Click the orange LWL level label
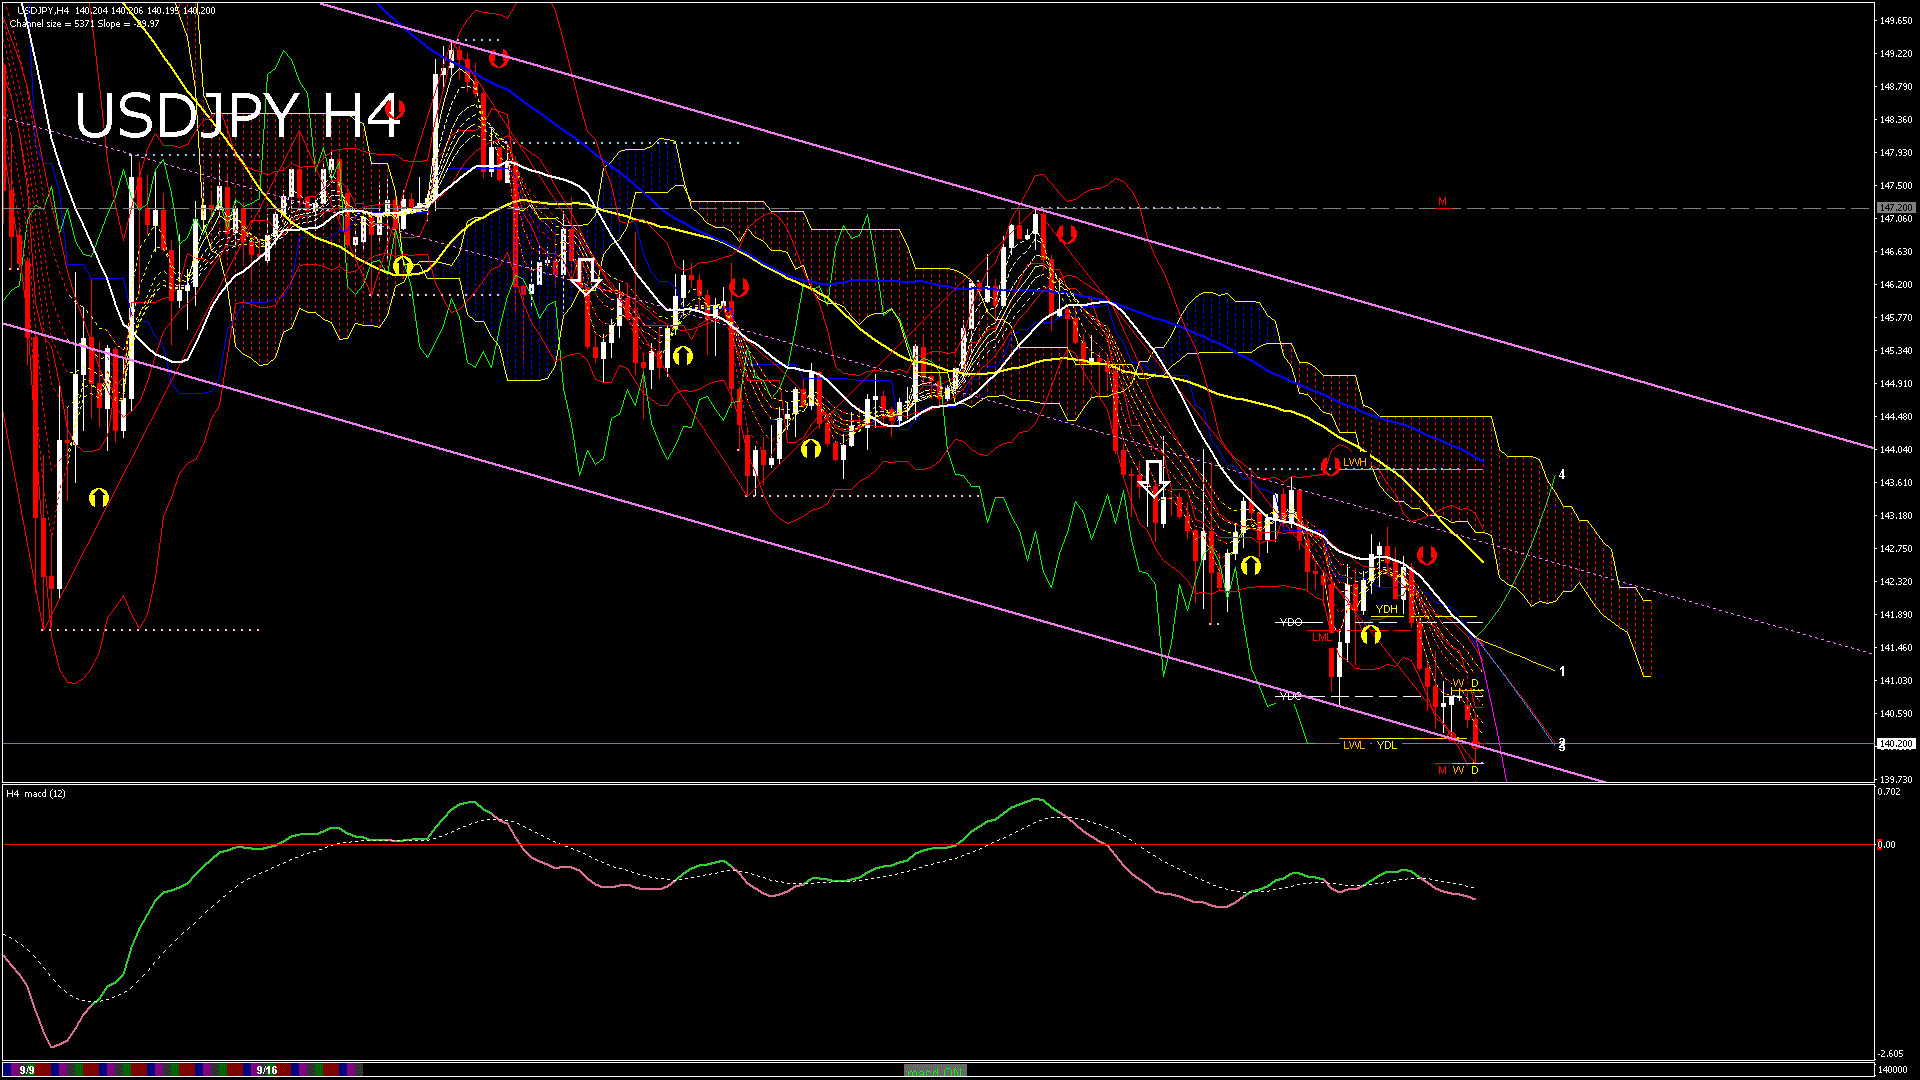This screenshot has height=1080, width=1920. pyautogui.click(x=1353, y=745)
